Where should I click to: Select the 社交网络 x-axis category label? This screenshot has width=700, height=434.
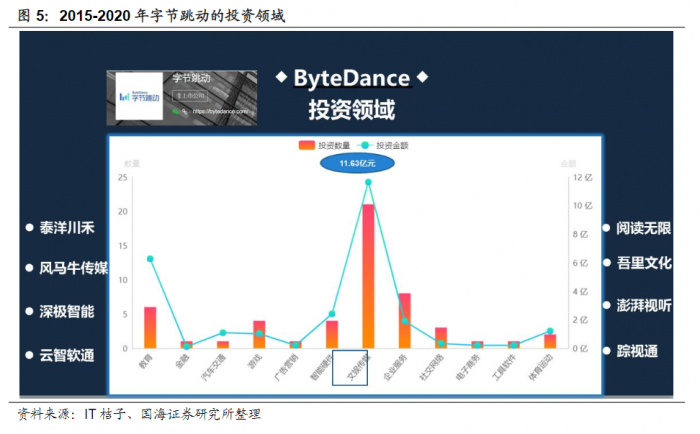point(432,367)
